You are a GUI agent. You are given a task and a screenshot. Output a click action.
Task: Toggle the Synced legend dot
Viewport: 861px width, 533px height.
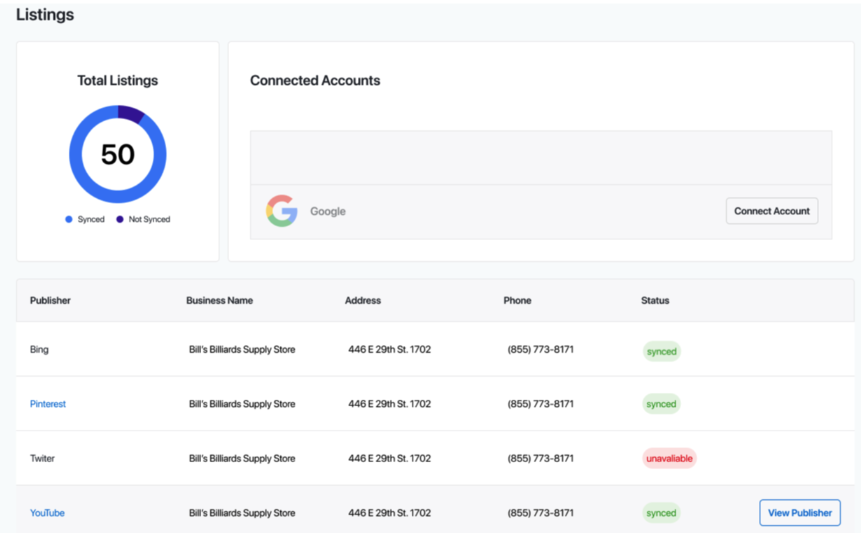[69, 219]
